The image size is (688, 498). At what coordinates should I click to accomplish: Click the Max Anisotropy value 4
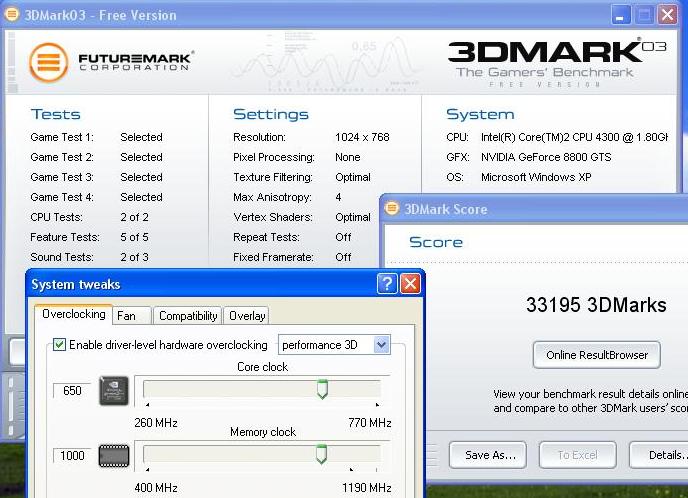click(x=338, y=197)
